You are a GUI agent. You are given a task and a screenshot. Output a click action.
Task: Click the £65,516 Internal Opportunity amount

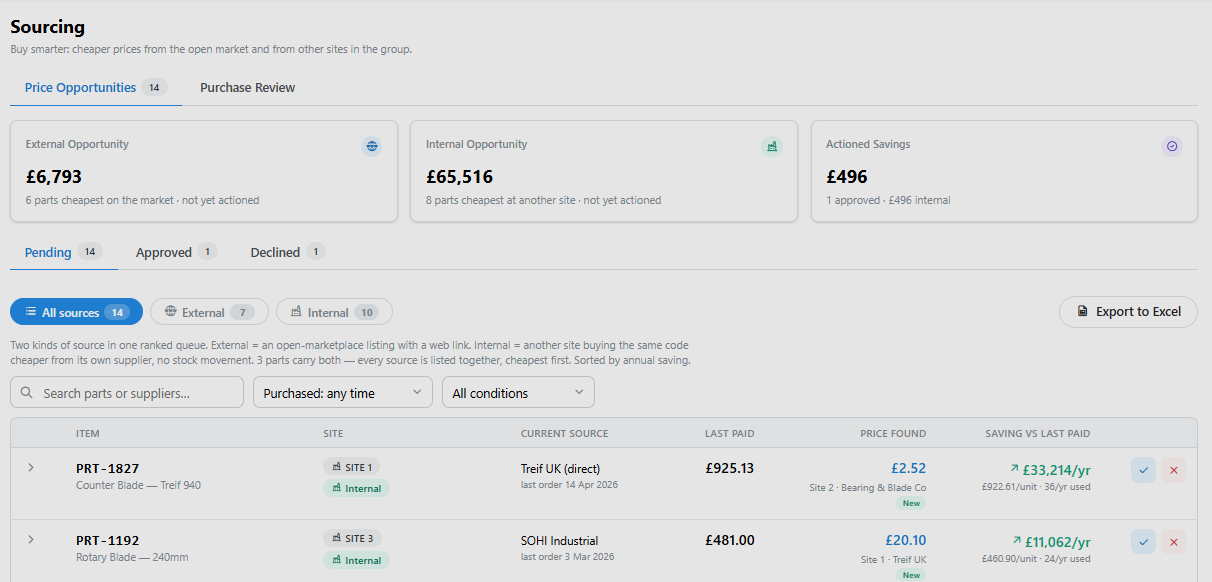point(459,177)
